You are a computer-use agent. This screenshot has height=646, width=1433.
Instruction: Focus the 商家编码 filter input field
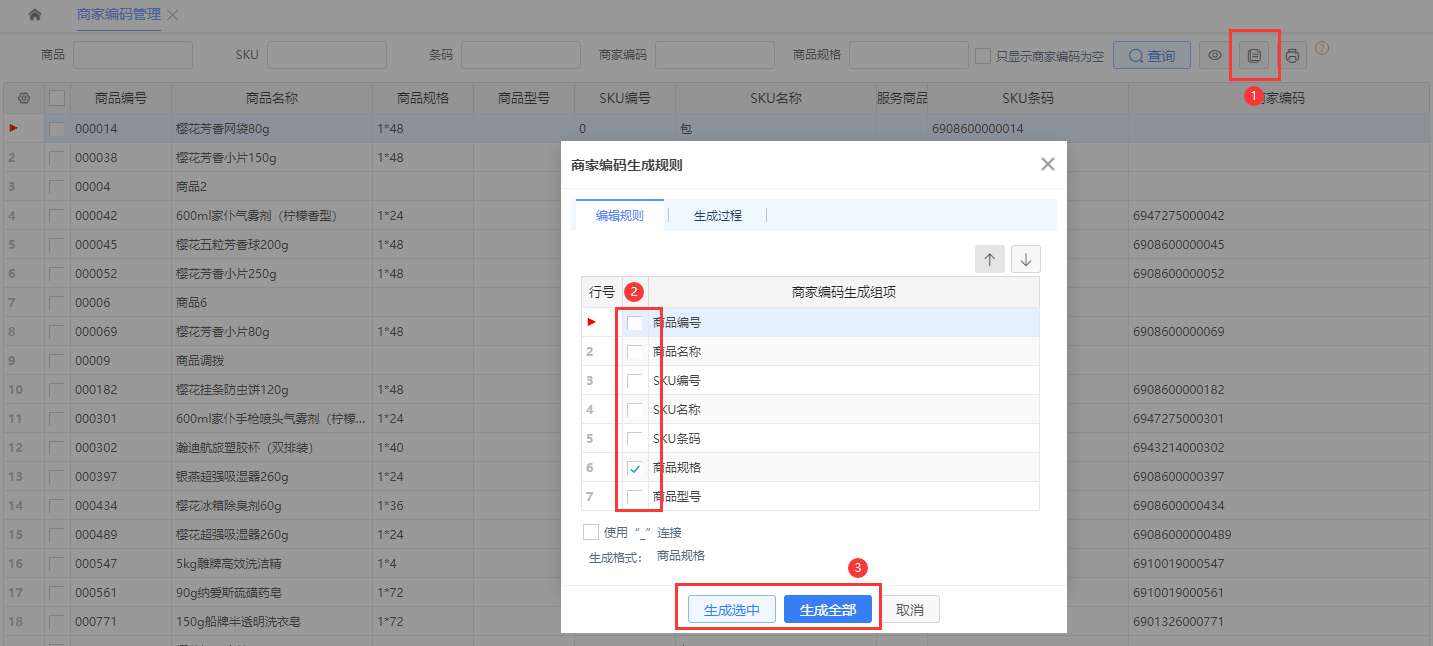(x=715, y=55)
